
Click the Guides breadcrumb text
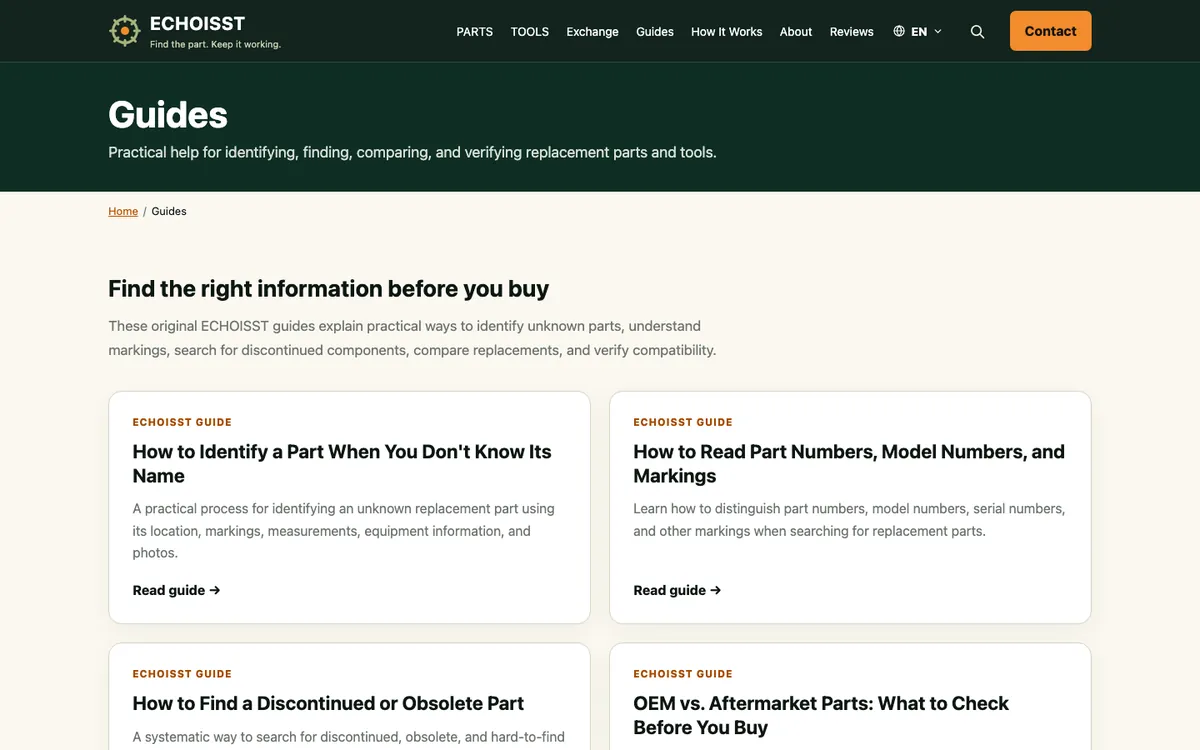[169, 211]
